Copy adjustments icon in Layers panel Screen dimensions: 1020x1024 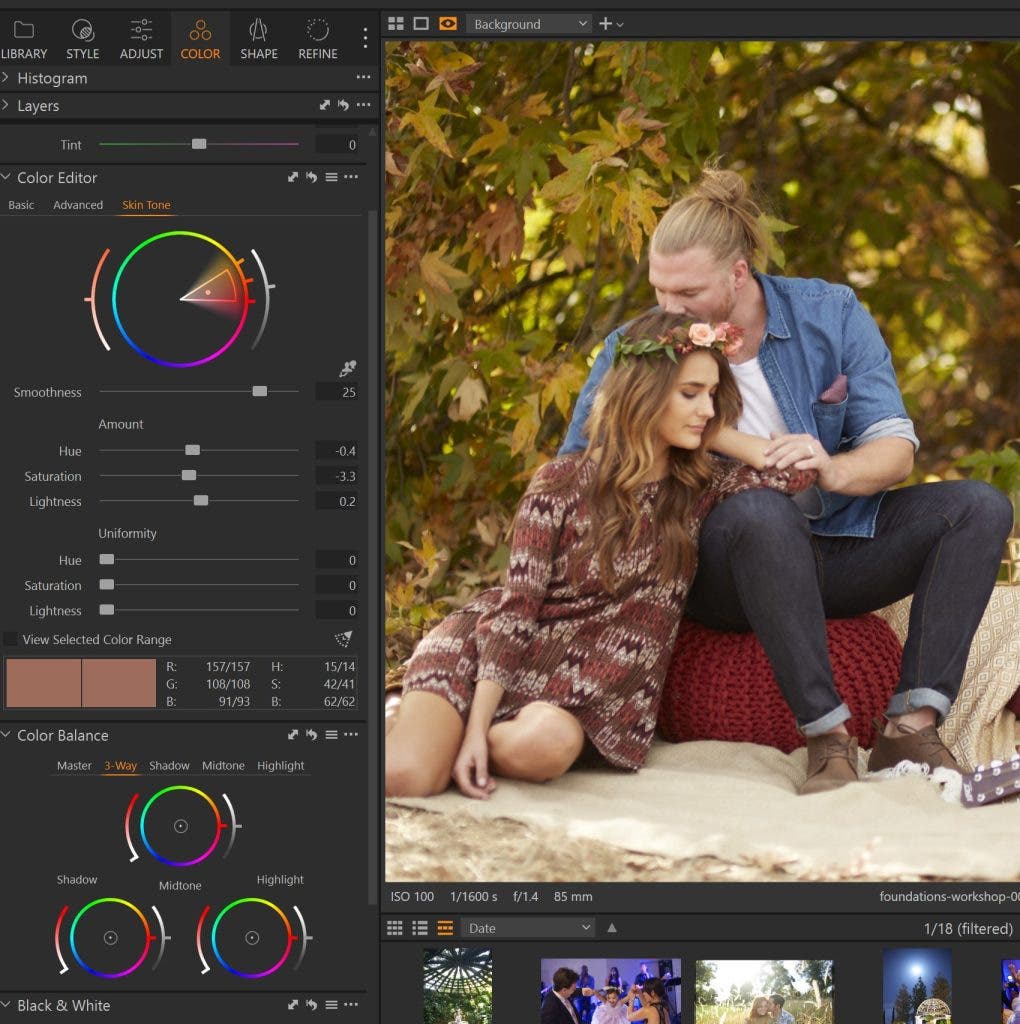pyautogui.click(x=325, y=104)
